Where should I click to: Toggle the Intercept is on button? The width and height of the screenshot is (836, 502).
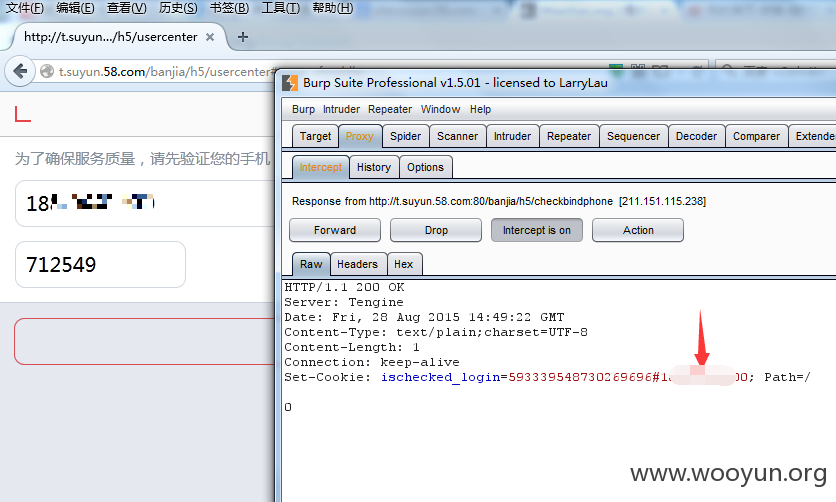(x=537, y=230)
